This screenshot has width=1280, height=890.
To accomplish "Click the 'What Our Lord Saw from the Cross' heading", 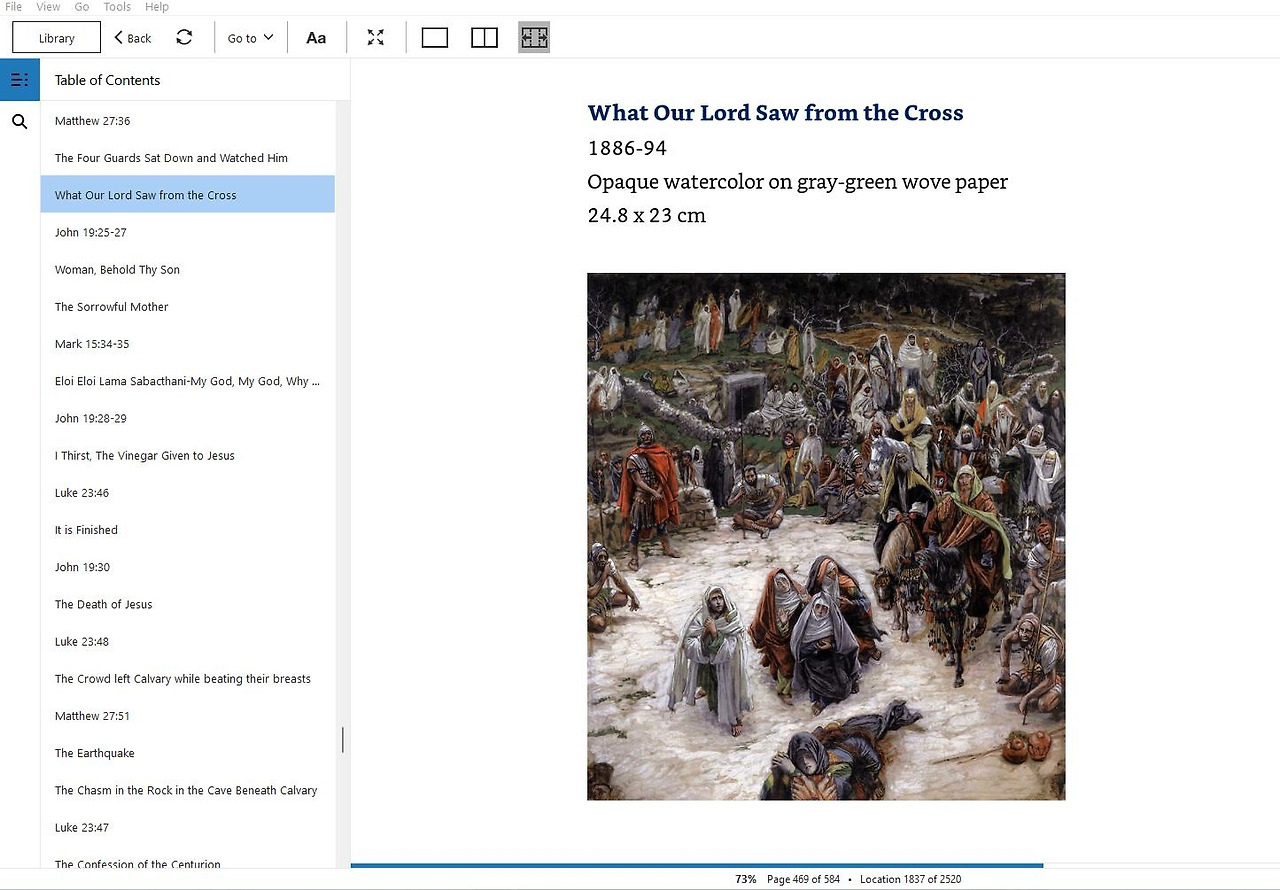I will click(x=775, y=113).
